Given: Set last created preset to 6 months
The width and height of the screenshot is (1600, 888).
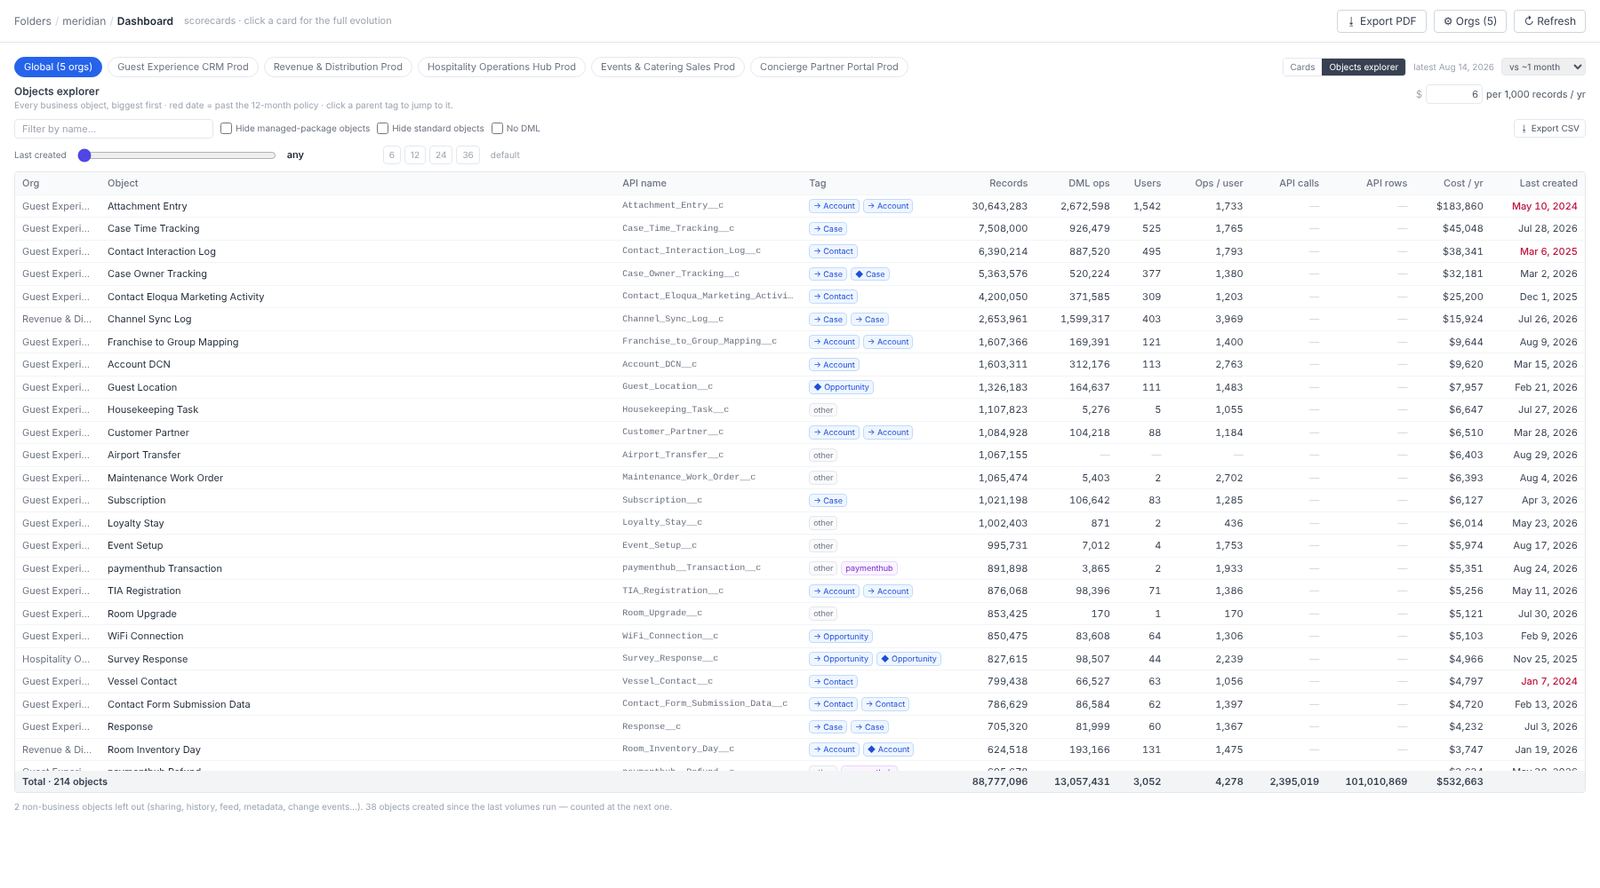Looking at the screenshot, I should 392,155.
